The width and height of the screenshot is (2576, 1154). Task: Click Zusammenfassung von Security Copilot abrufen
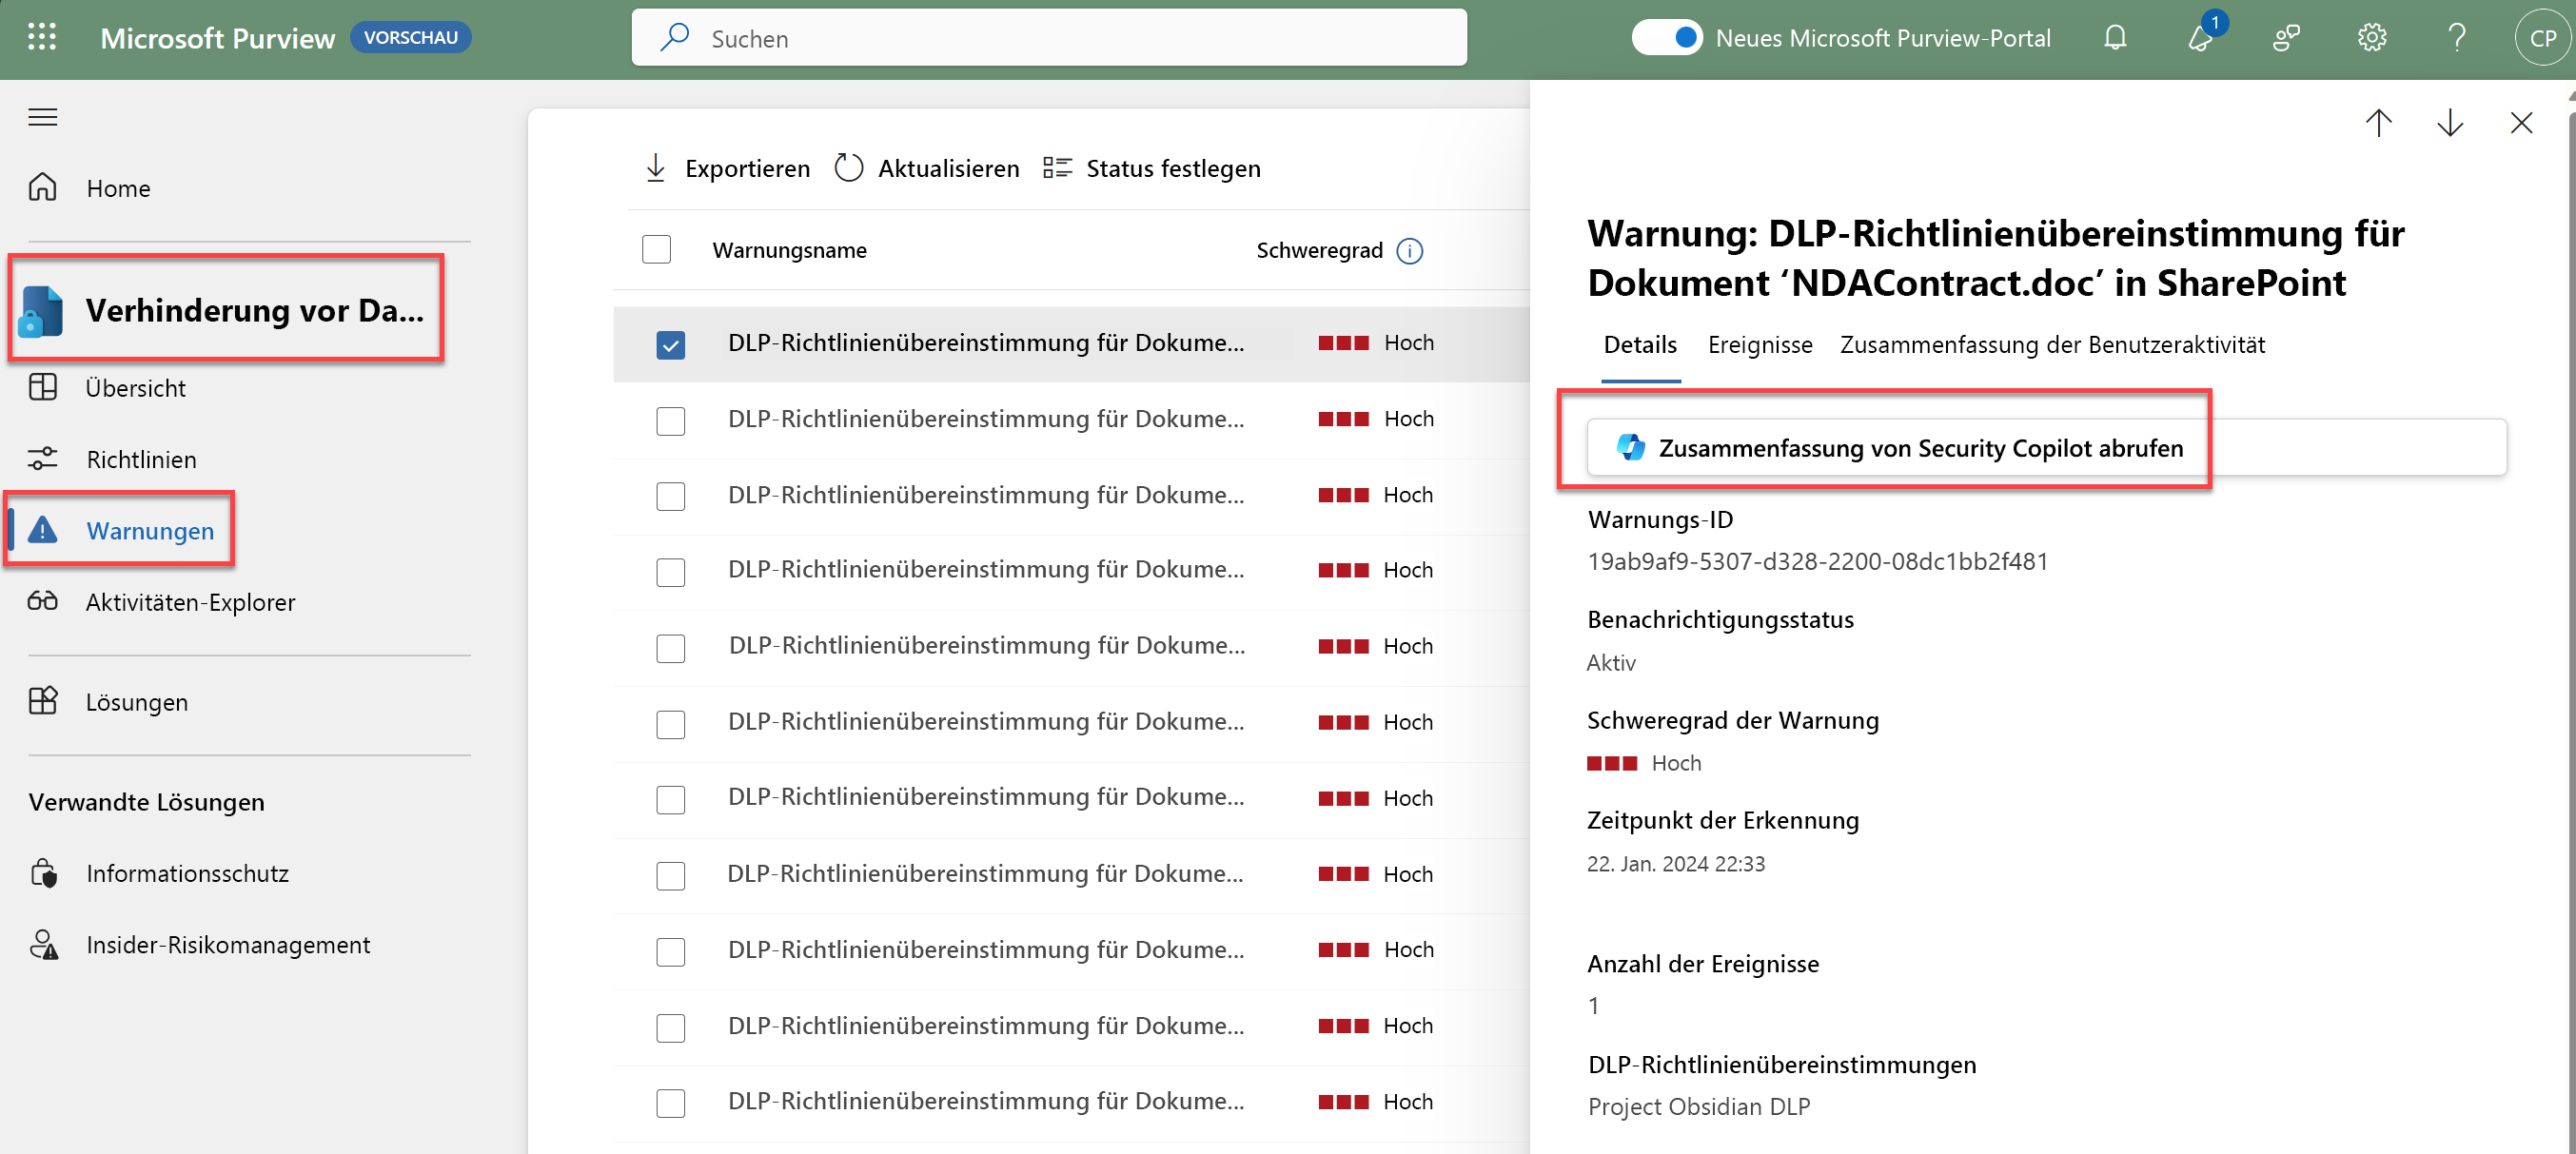1919,448
